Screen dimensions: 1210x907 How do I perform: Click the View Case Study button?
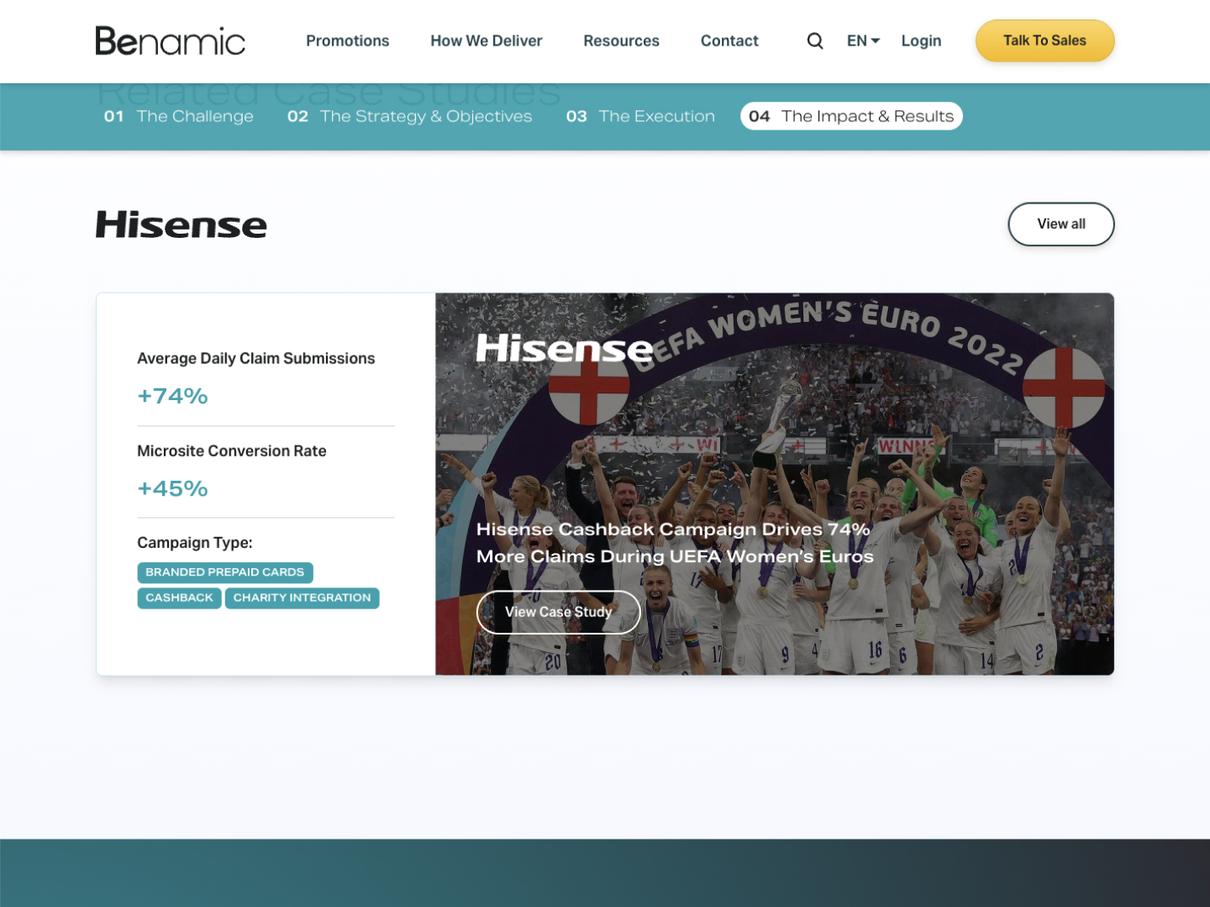(558, 612)
